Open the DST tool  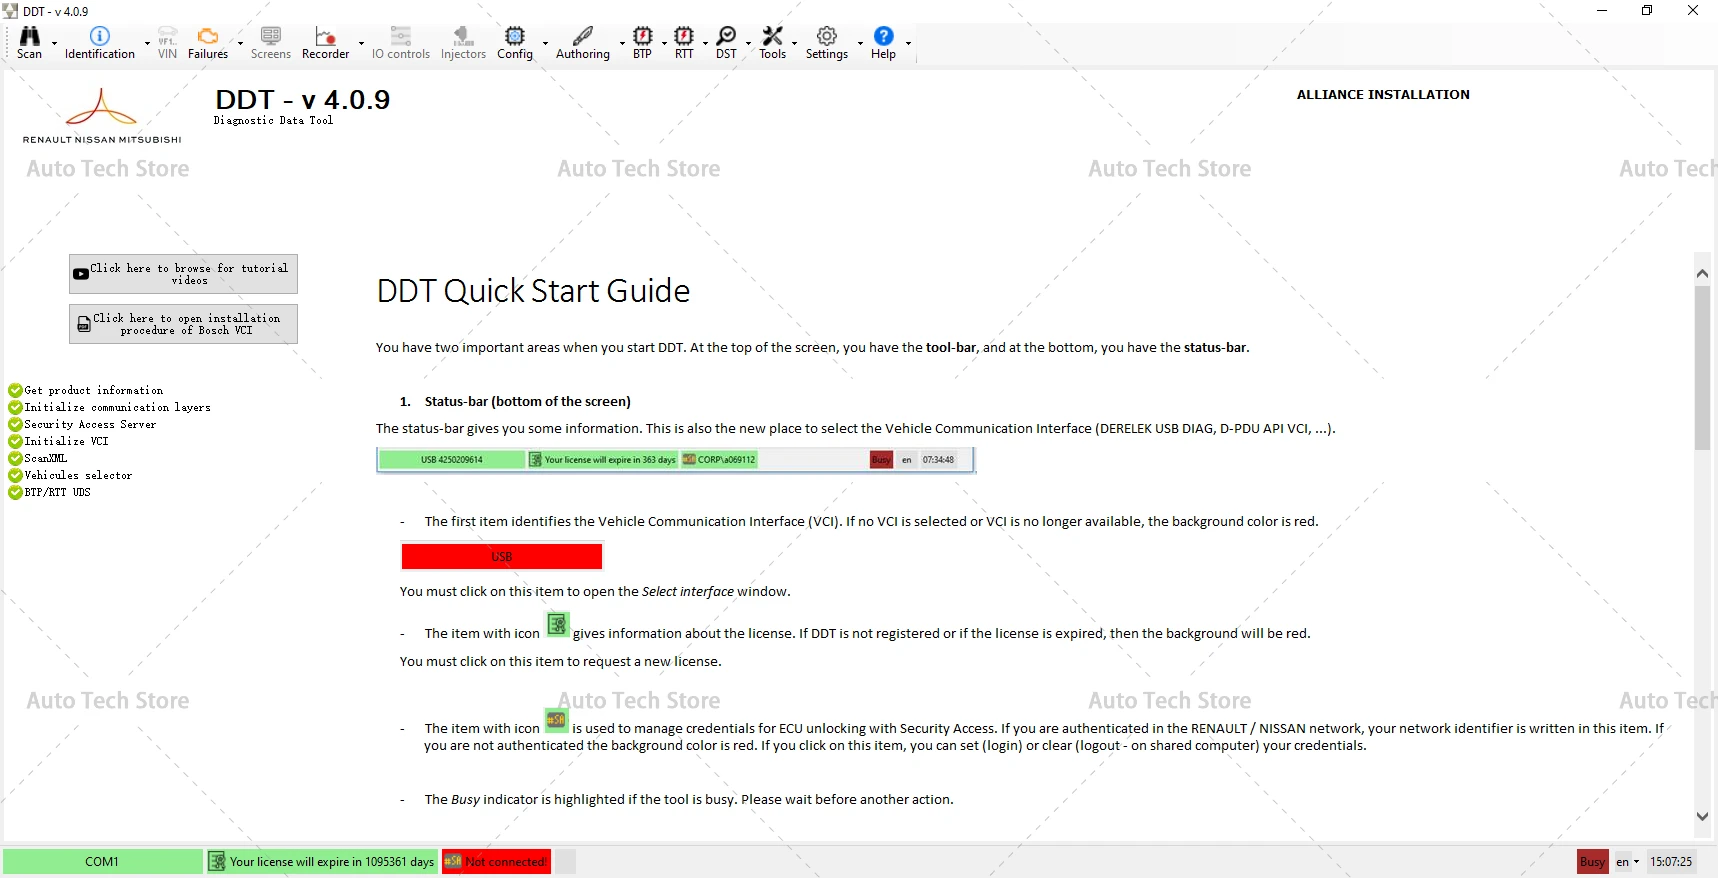pyautogui.click(x=726, y=43)
